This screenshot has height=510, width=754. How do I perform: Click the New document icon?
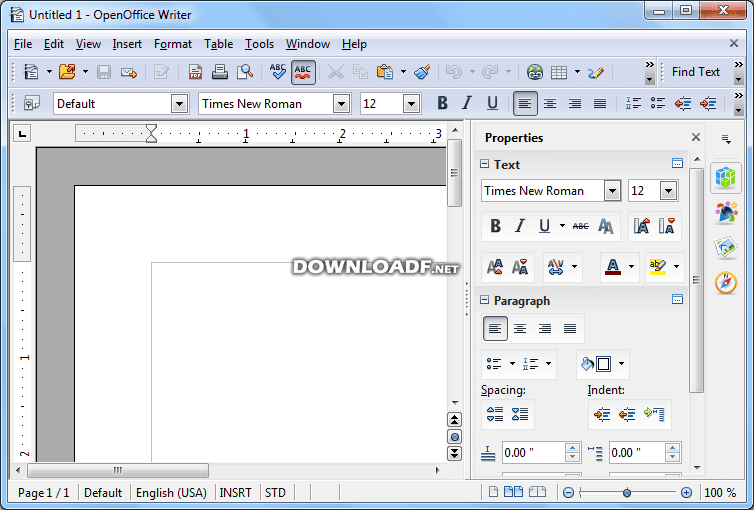pyautogui.click(x=31, y=72)
